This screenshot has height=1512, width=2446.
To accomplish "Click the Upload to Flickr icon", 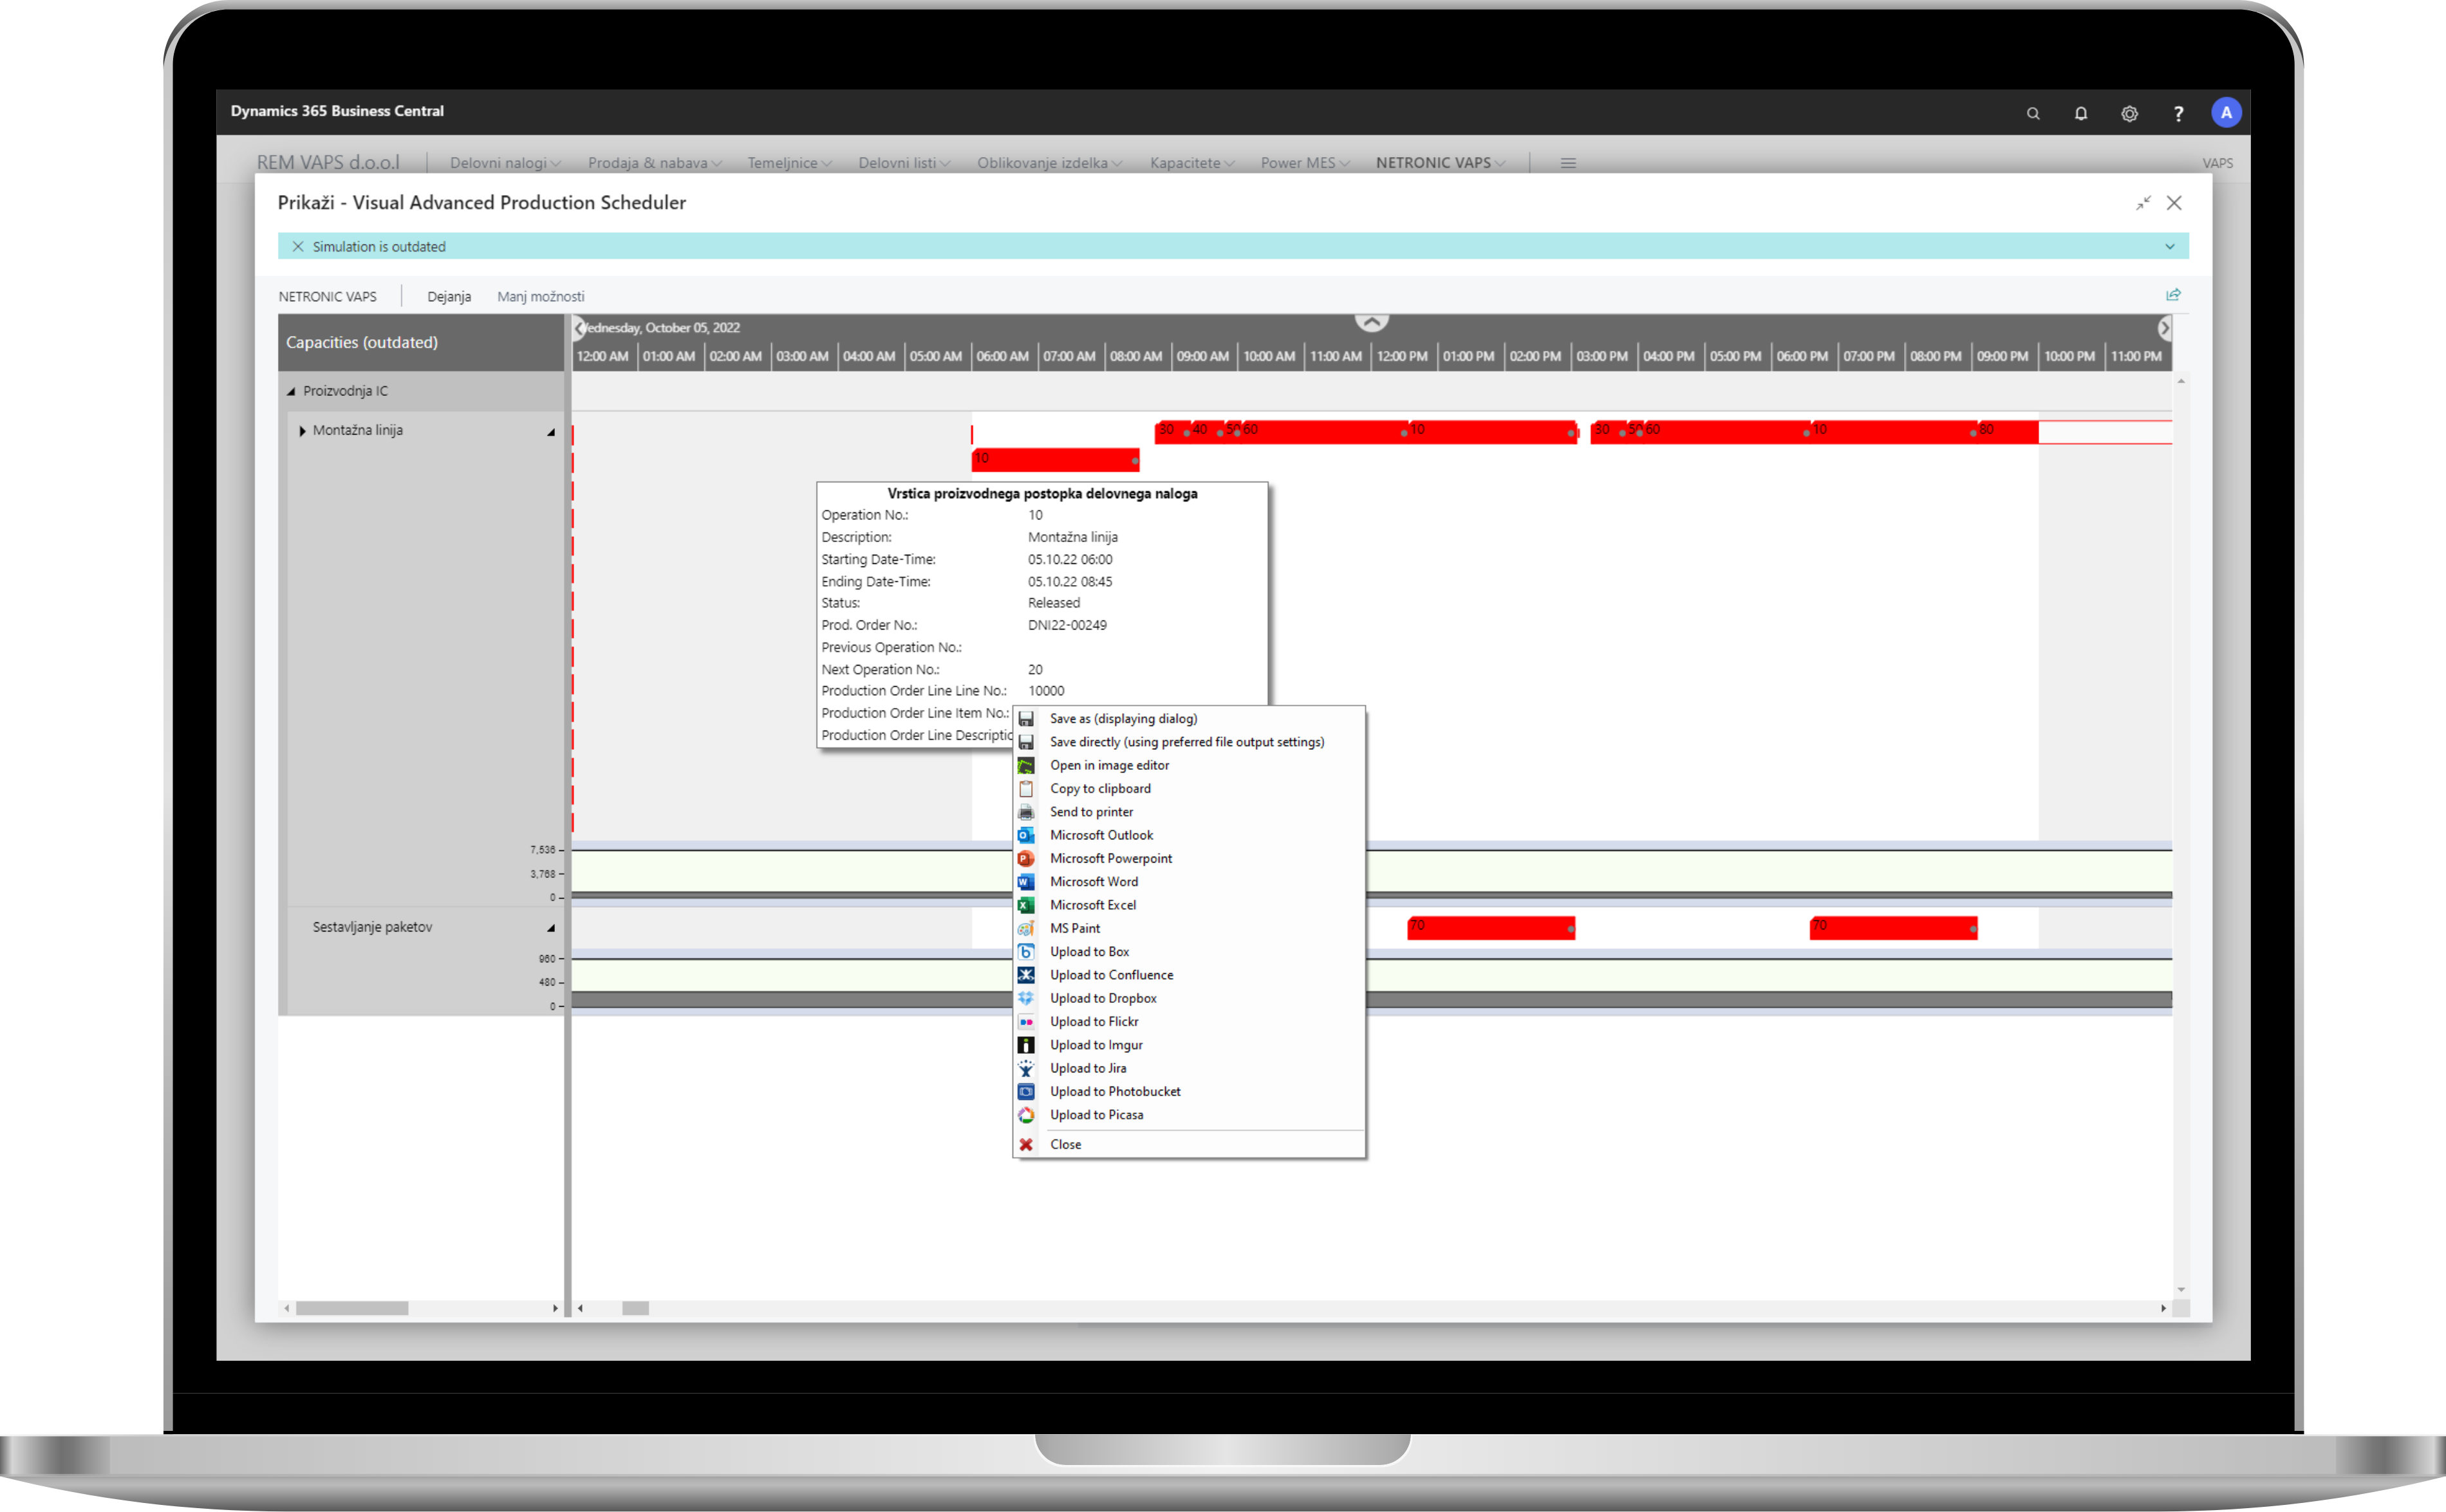I will click(1026, 1022).
